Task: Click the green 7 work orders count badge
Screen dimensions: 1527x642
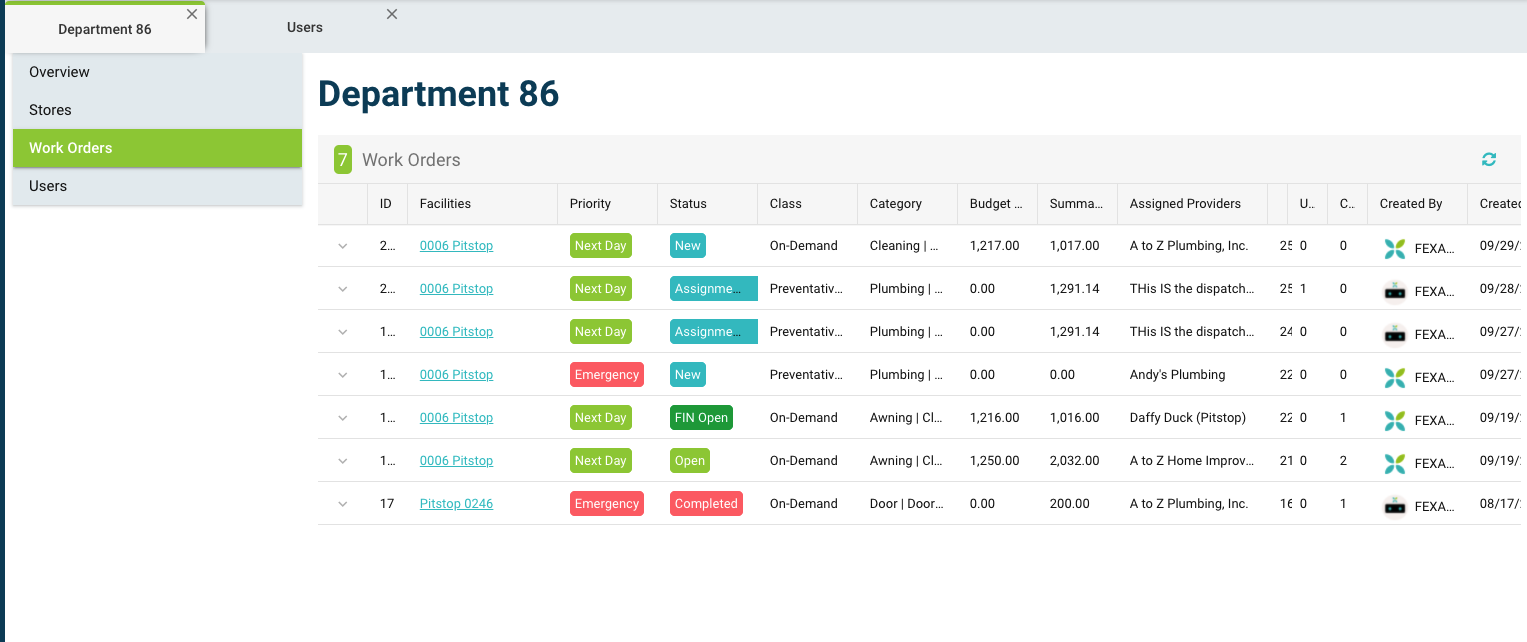Action: pyautogui.click(x=343, y=160)
